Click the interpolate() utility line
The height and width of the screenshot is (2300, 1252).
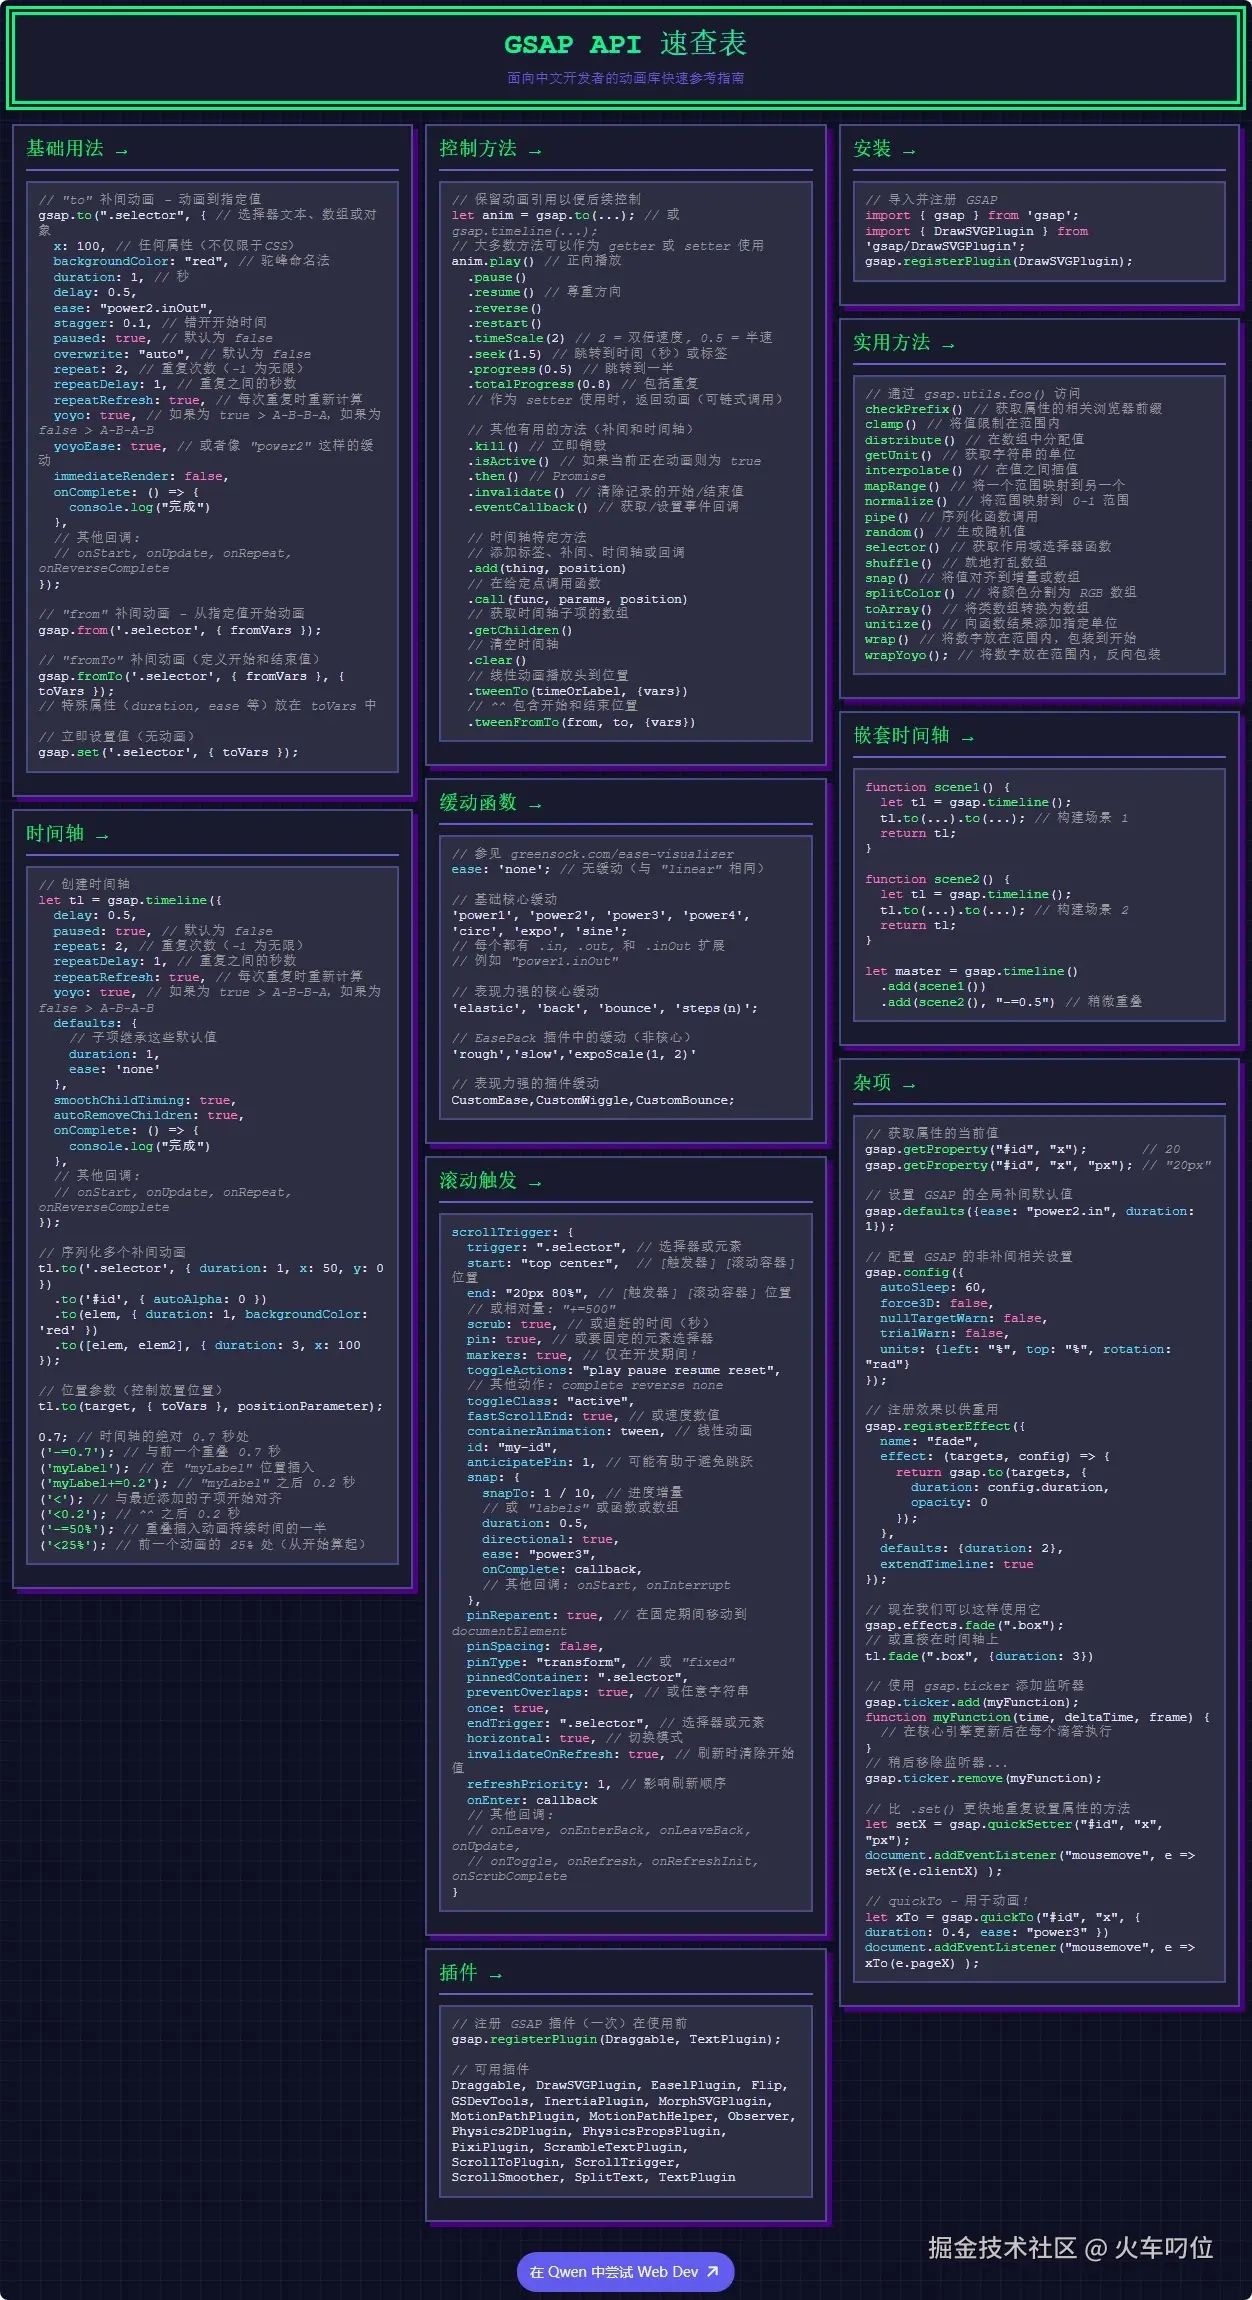[x=971, y=470]
